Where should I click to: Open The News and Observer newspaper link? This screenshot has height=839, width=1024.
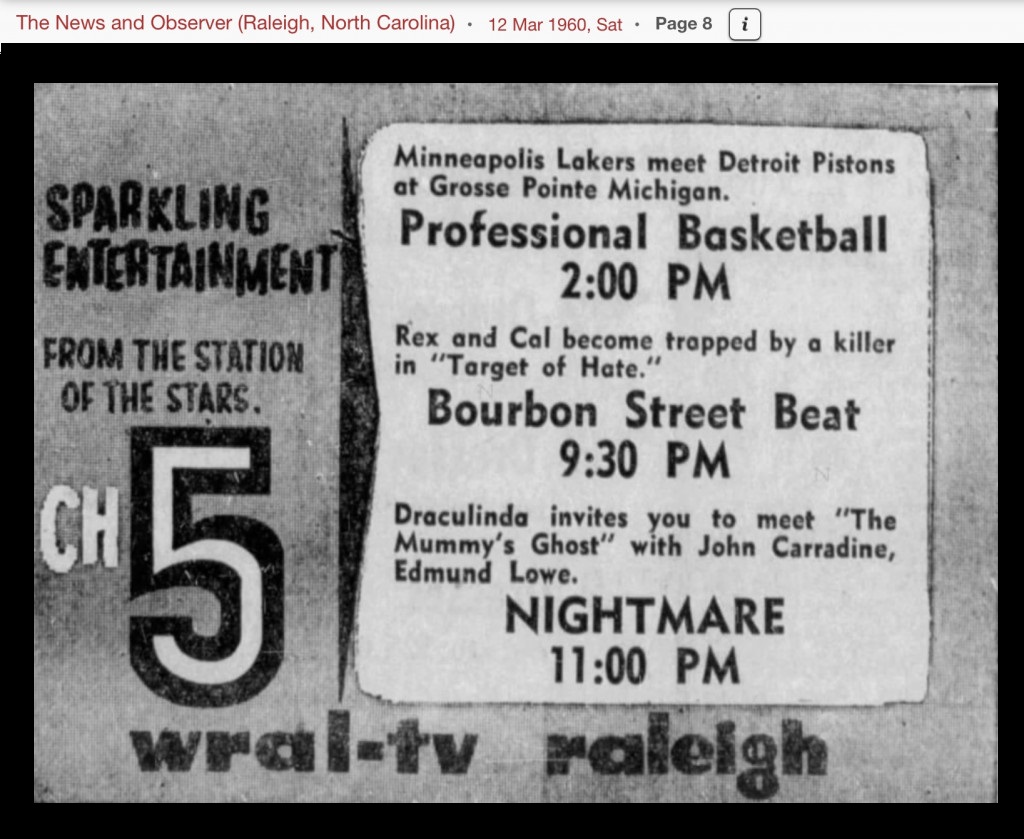[x=236, y=23]
